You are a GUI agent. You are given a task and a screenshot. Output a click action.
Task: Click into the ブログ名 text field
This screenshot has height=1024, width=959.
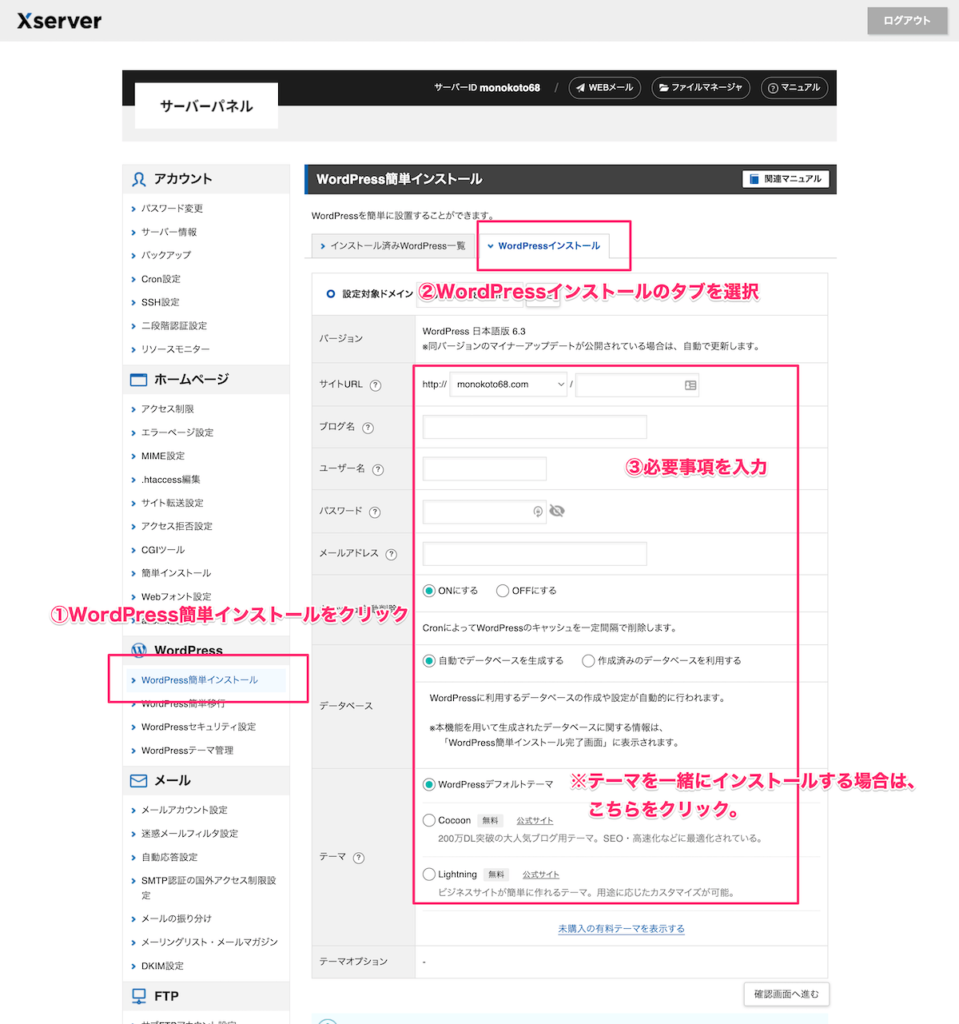534,427
